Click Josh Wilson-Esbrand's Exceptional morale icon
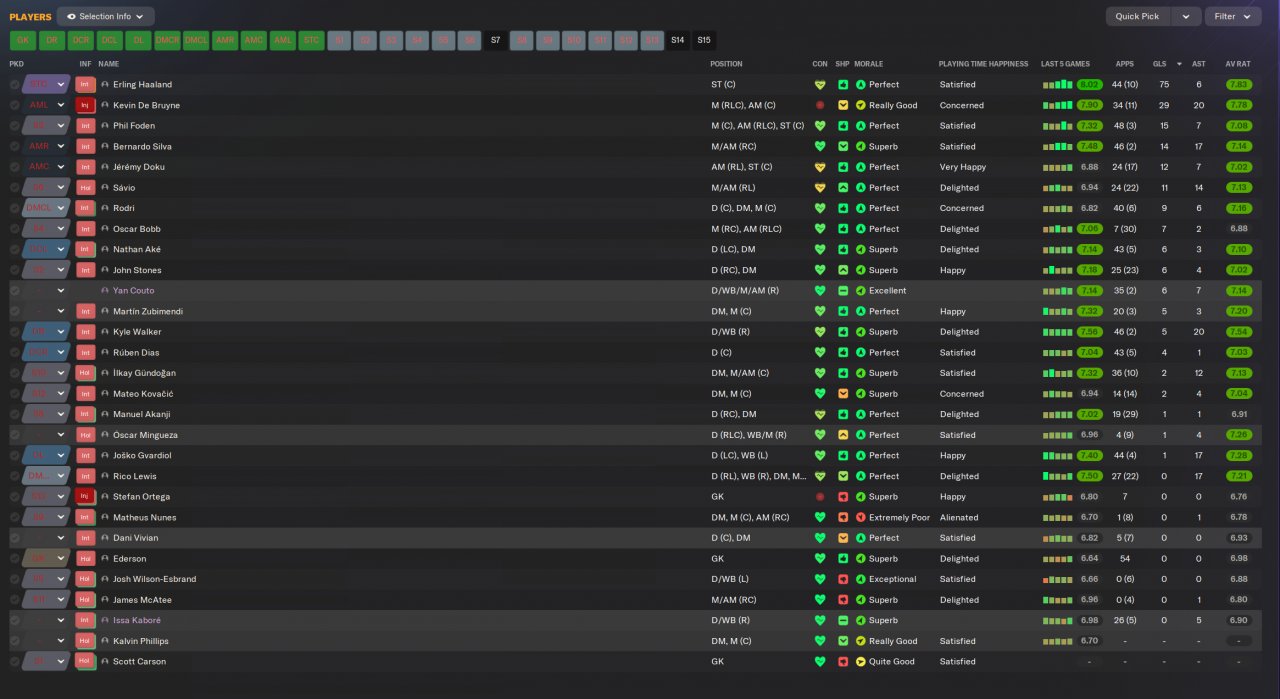 click(860, 579)
